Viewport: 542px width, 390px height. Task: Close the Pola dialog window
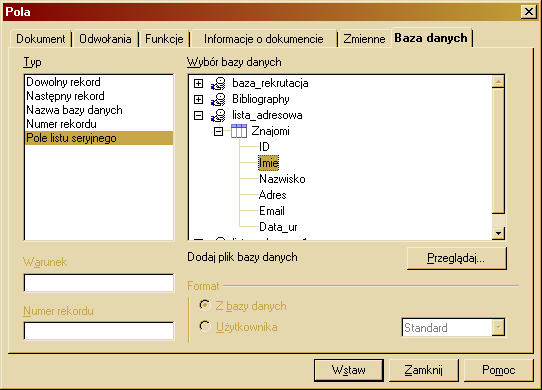(x=529, y=12)
